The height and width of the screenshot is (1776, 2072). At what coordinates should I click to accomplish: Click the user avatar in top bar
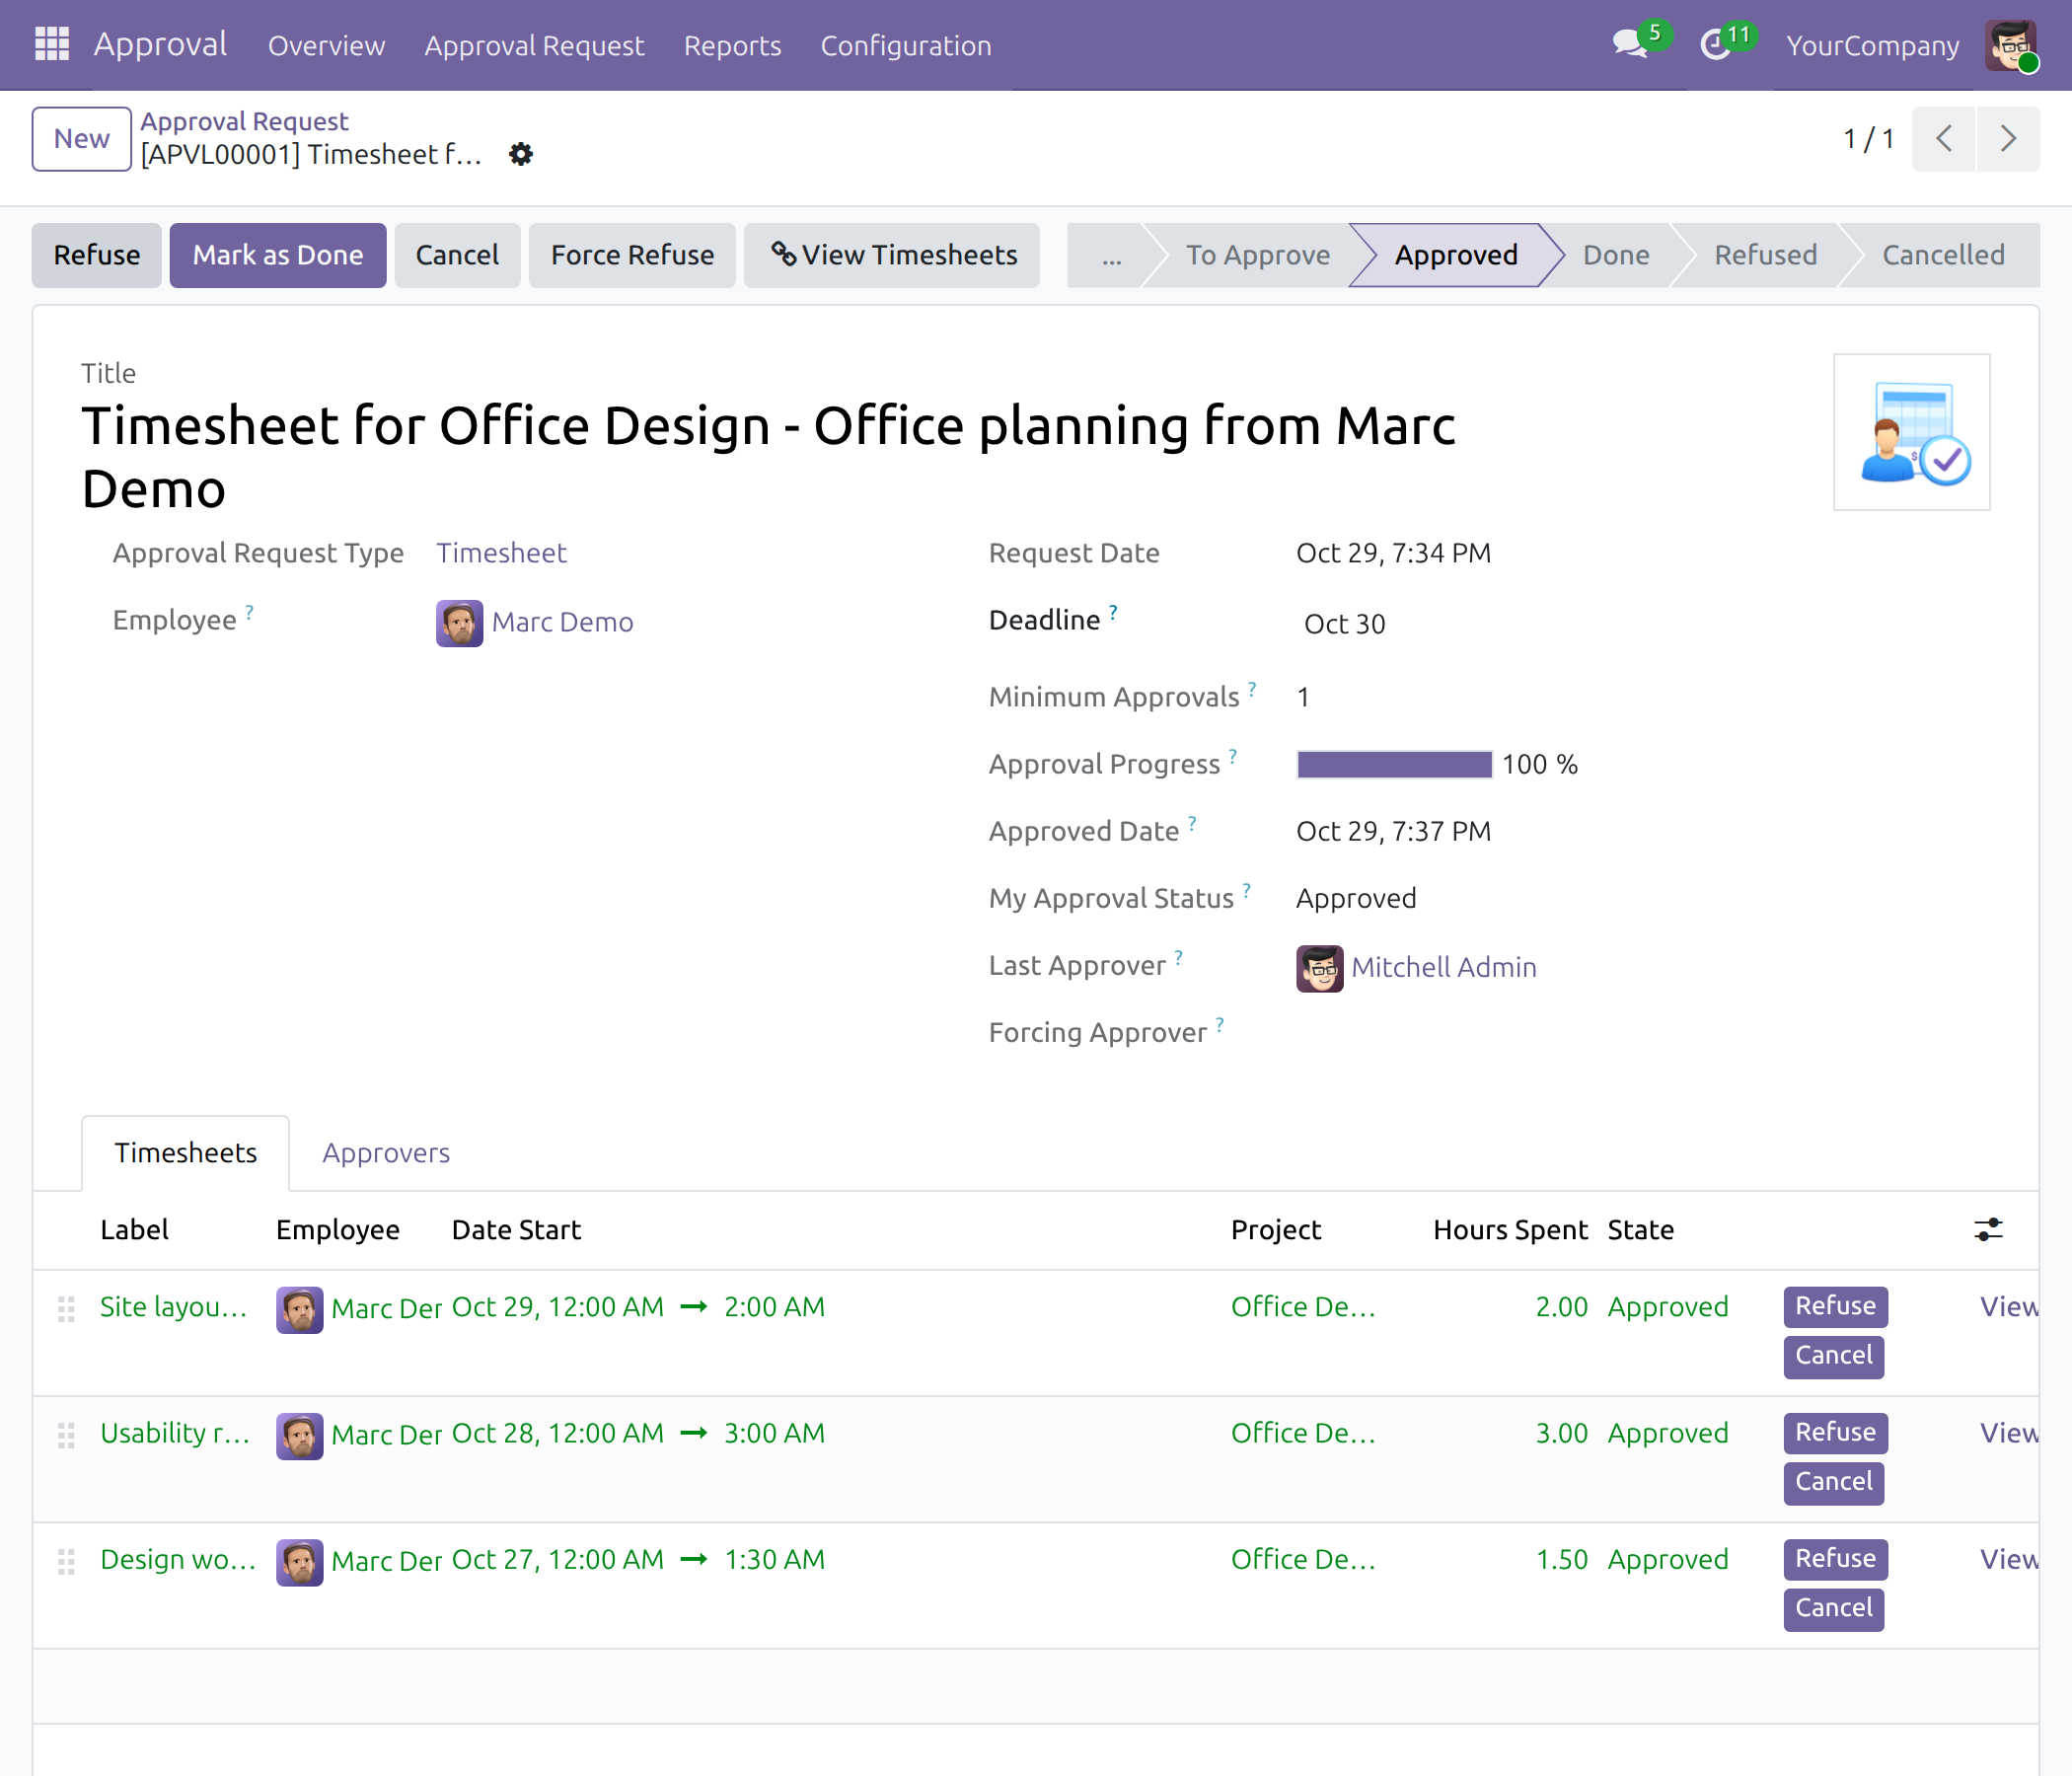(2011, 45)
